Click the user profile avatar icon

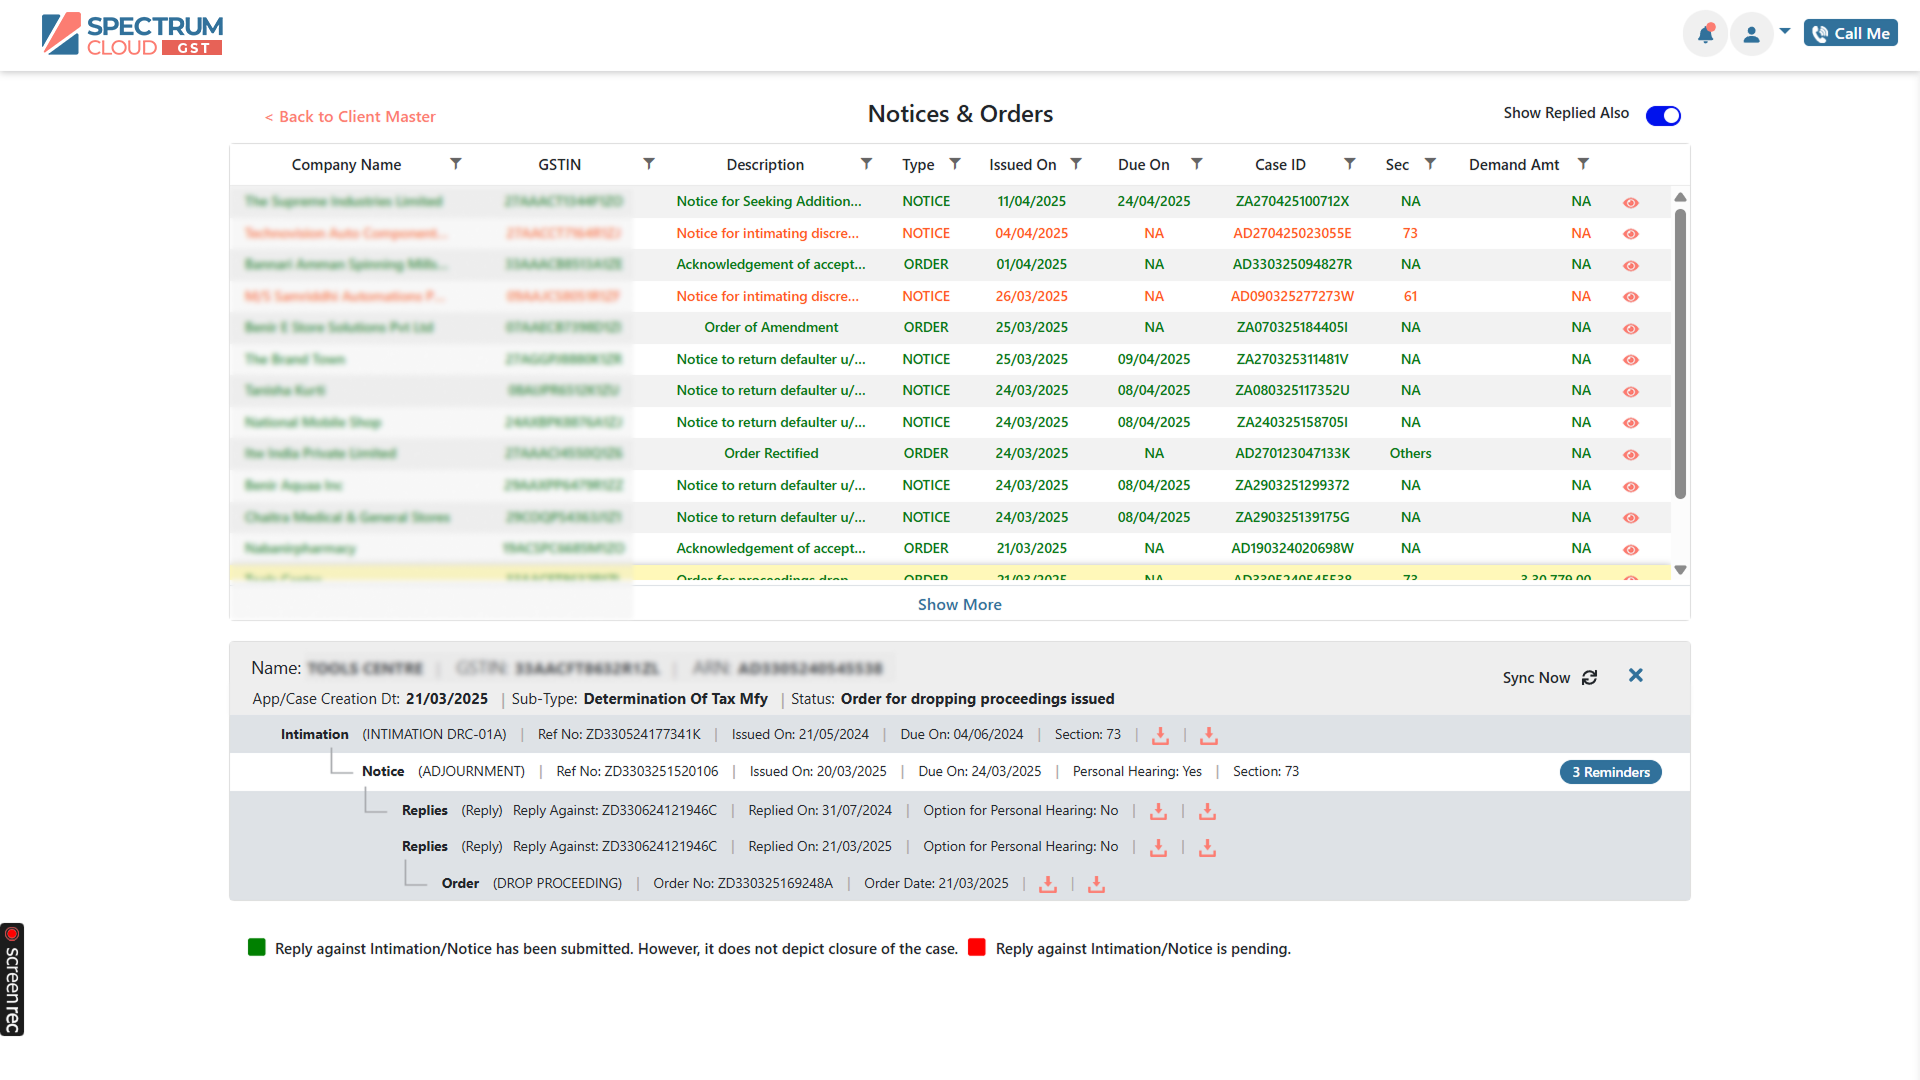click(x=1751, y=34)
